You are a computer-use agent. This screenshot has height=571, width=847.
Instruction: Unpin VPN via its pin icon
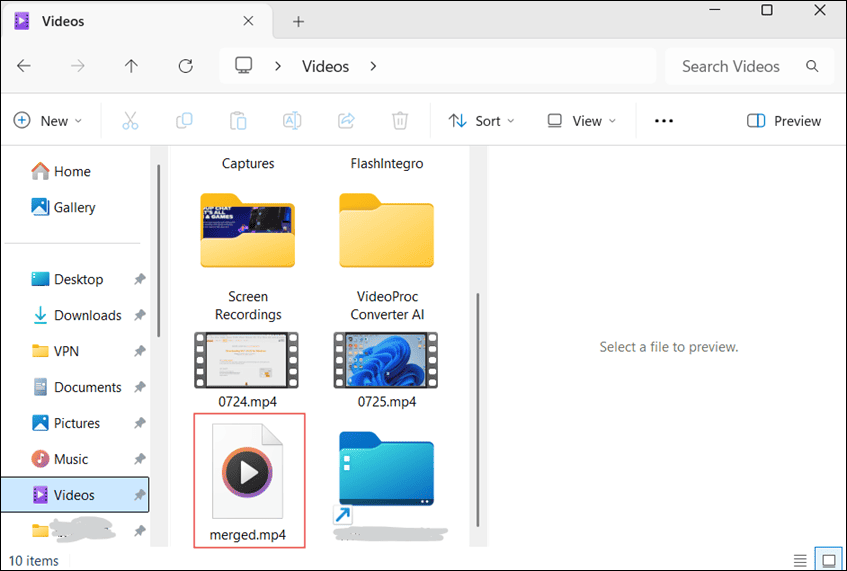[140, 351]
